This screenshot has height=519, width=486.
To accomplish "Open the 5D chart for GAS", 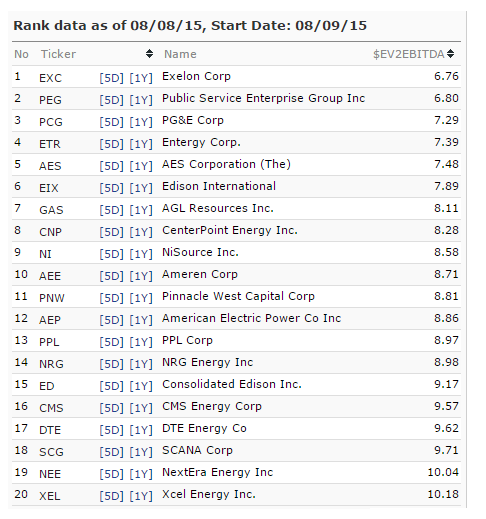I will coord(111,210).
